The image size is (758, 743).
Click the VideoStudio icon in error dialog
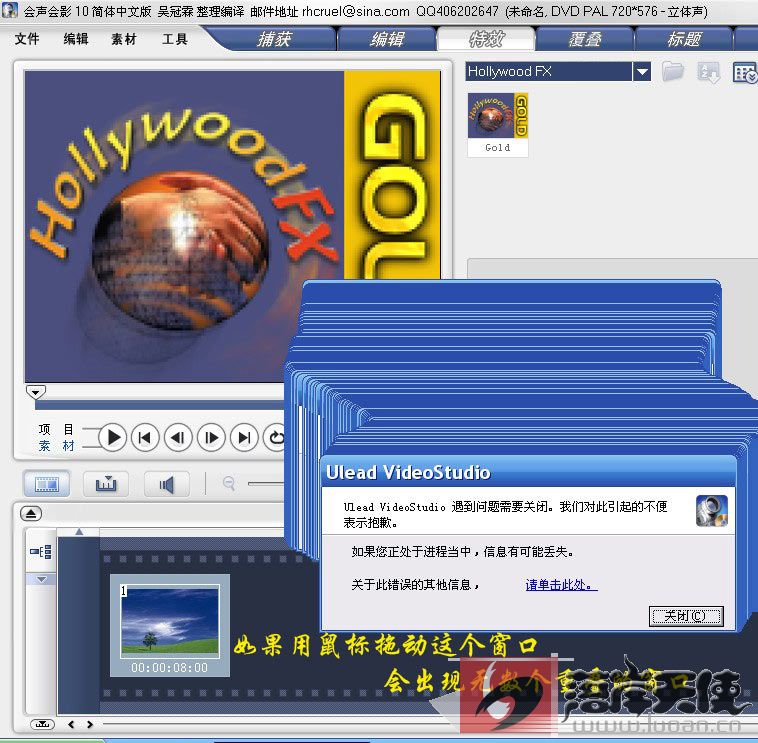(712, 510)
